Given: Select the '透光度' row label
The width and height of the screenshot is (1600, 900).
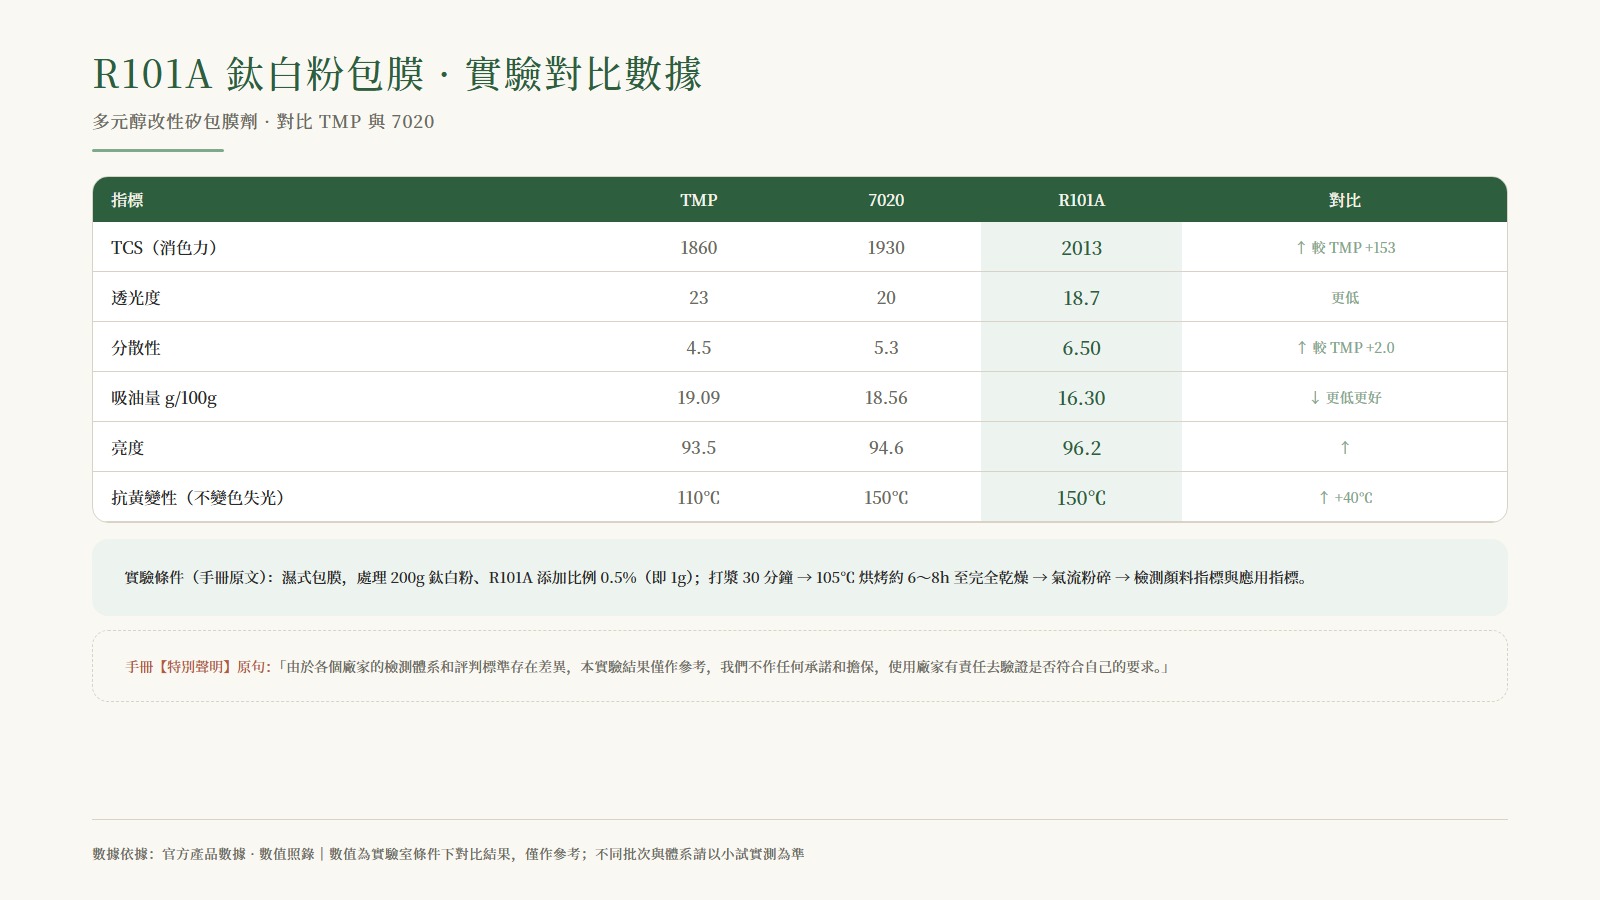Looking at the screenshot, I should pyautogui.click(x=136, y=298).
